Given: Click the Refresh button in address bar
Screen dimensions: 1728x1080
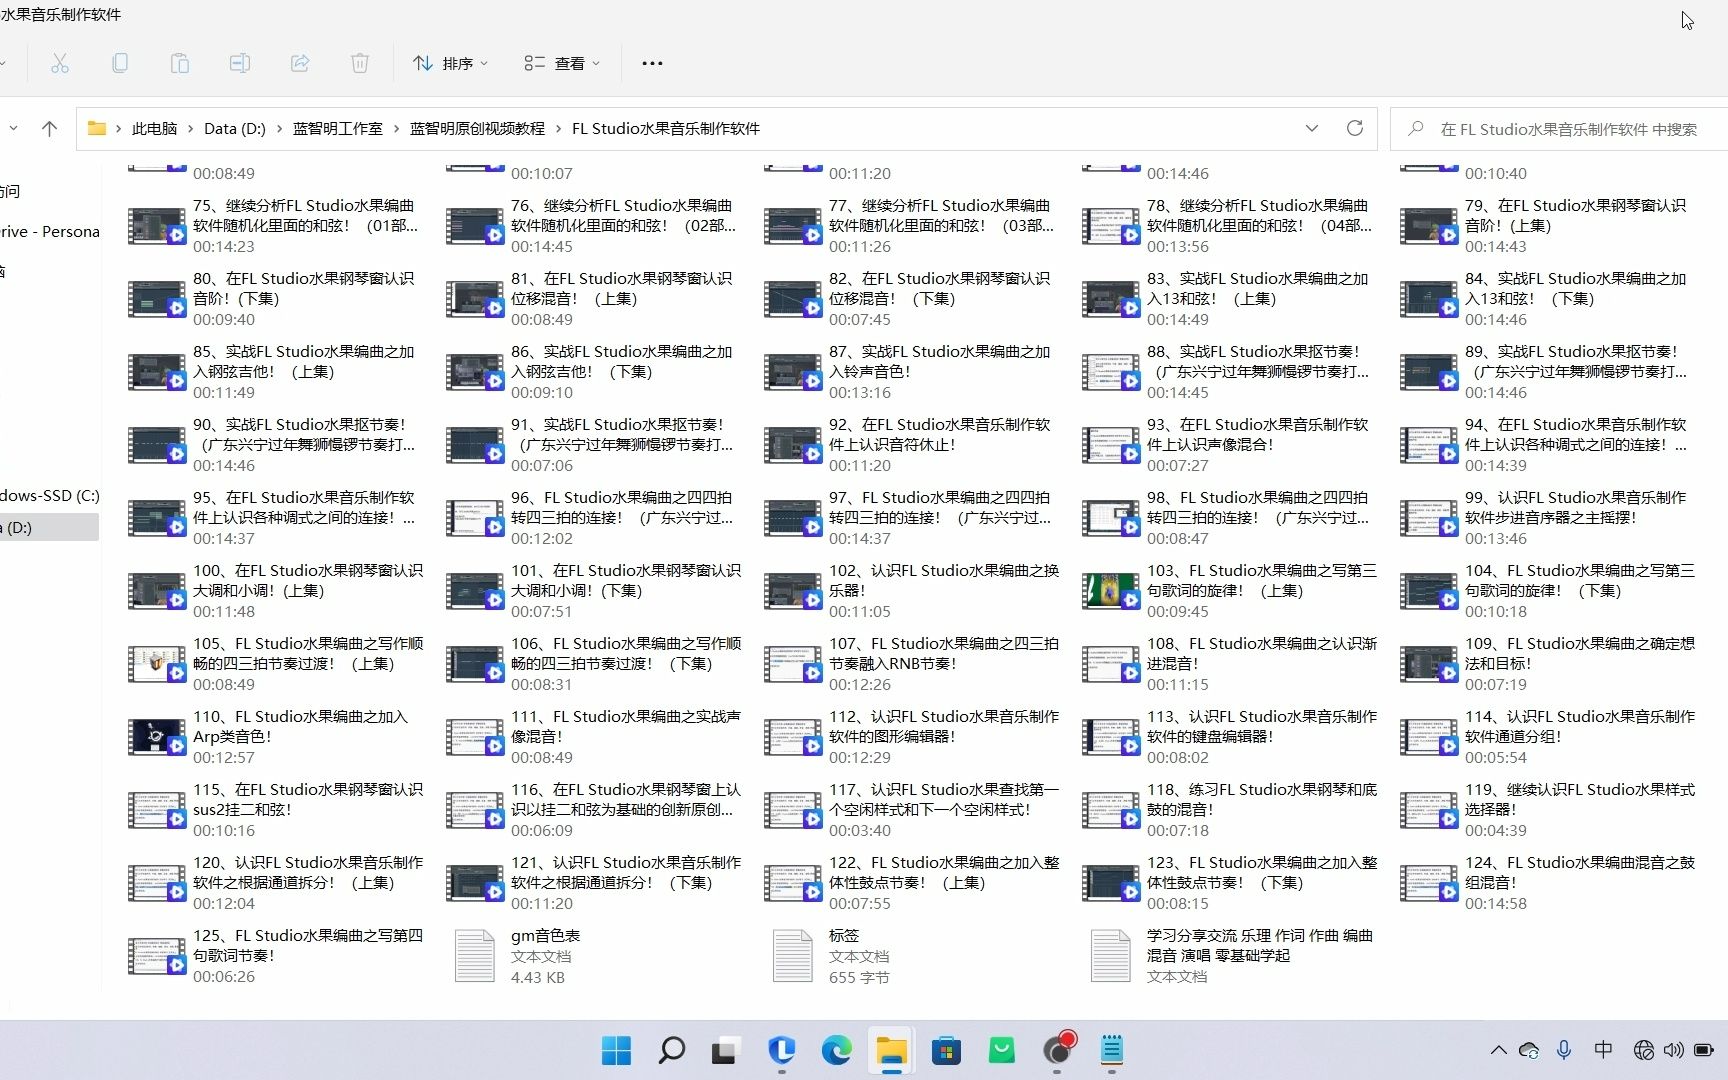Looking at the screenshot, I should tap(1355, 128).
